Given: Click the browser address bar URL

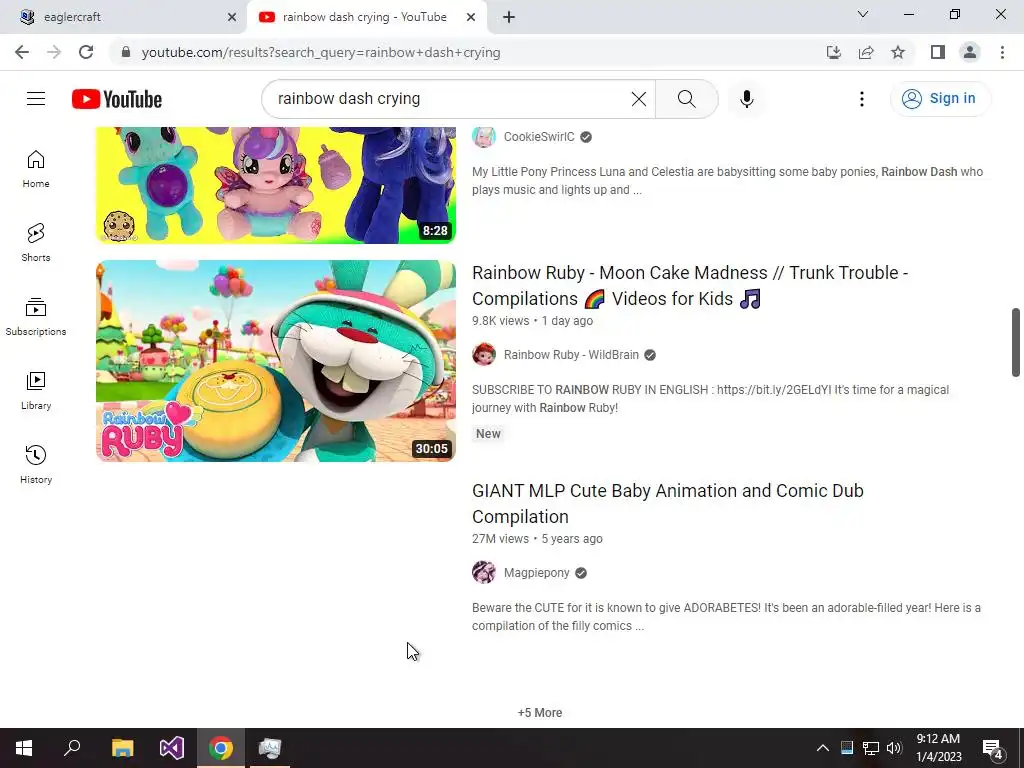Looking at the screenshot, I should coord(321,52).
